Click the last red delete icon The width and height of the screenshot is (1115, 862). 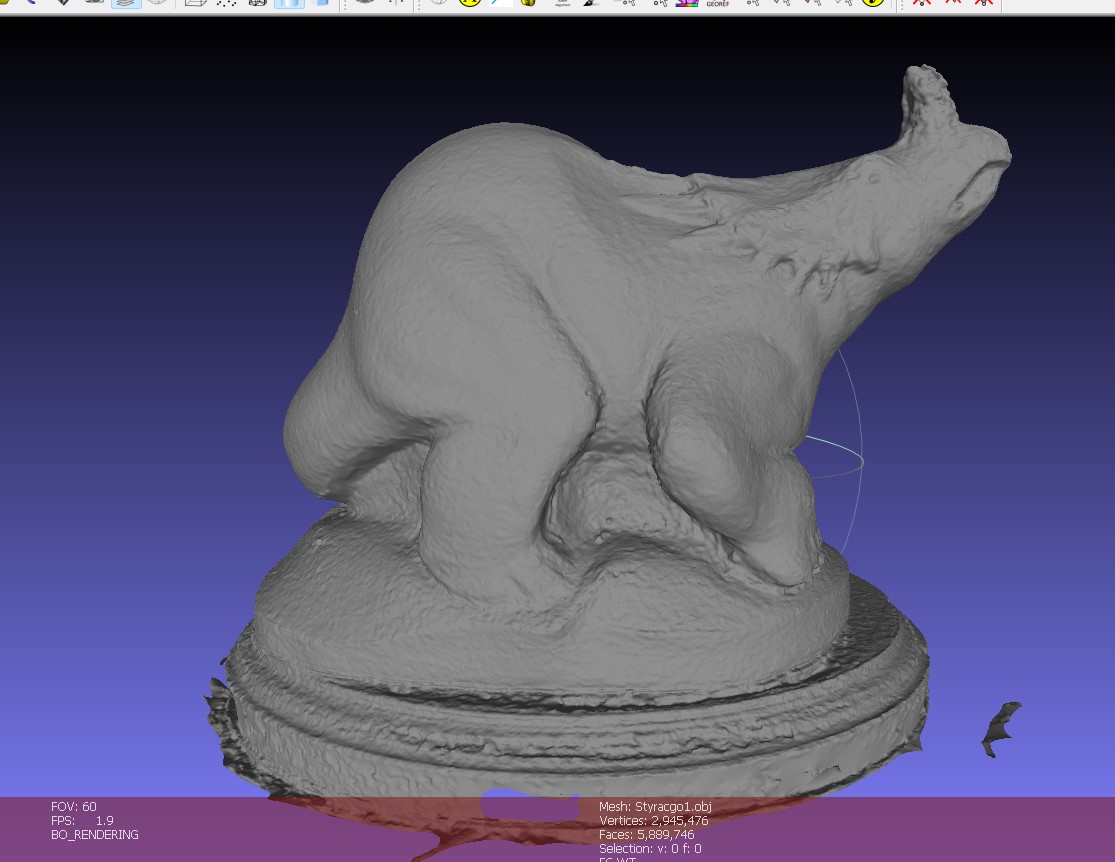tap(984, 3)
